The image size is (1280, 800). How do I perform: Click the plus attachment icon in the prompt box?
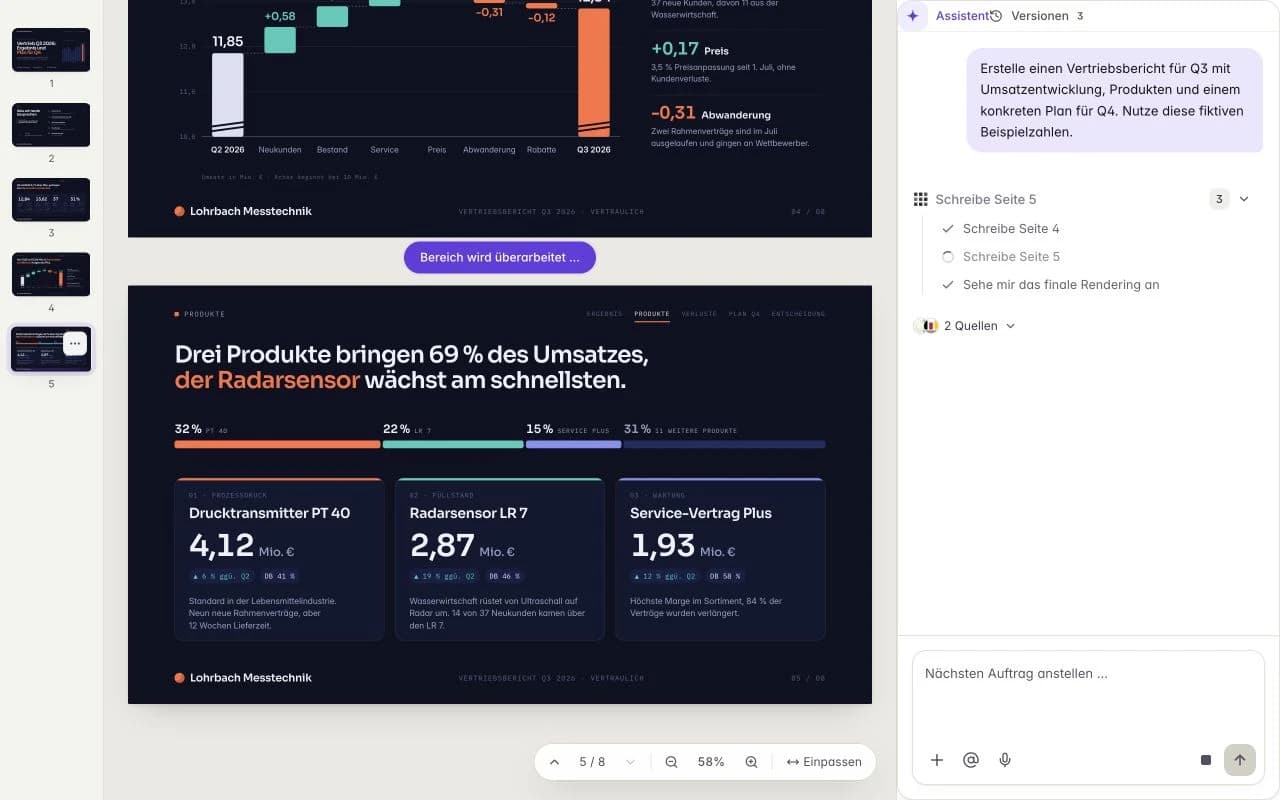point(937,760)
